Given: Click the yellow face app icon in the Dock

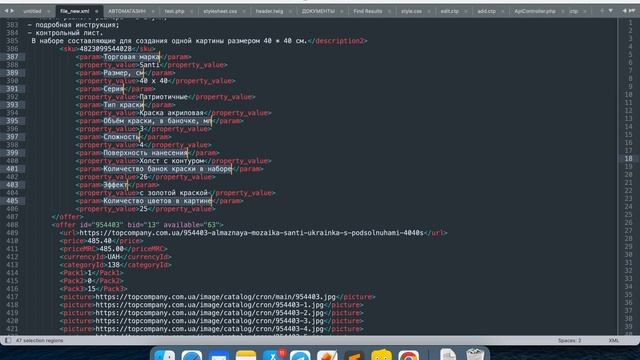Looking at the screenshot, I should click(x=382, y=355).
